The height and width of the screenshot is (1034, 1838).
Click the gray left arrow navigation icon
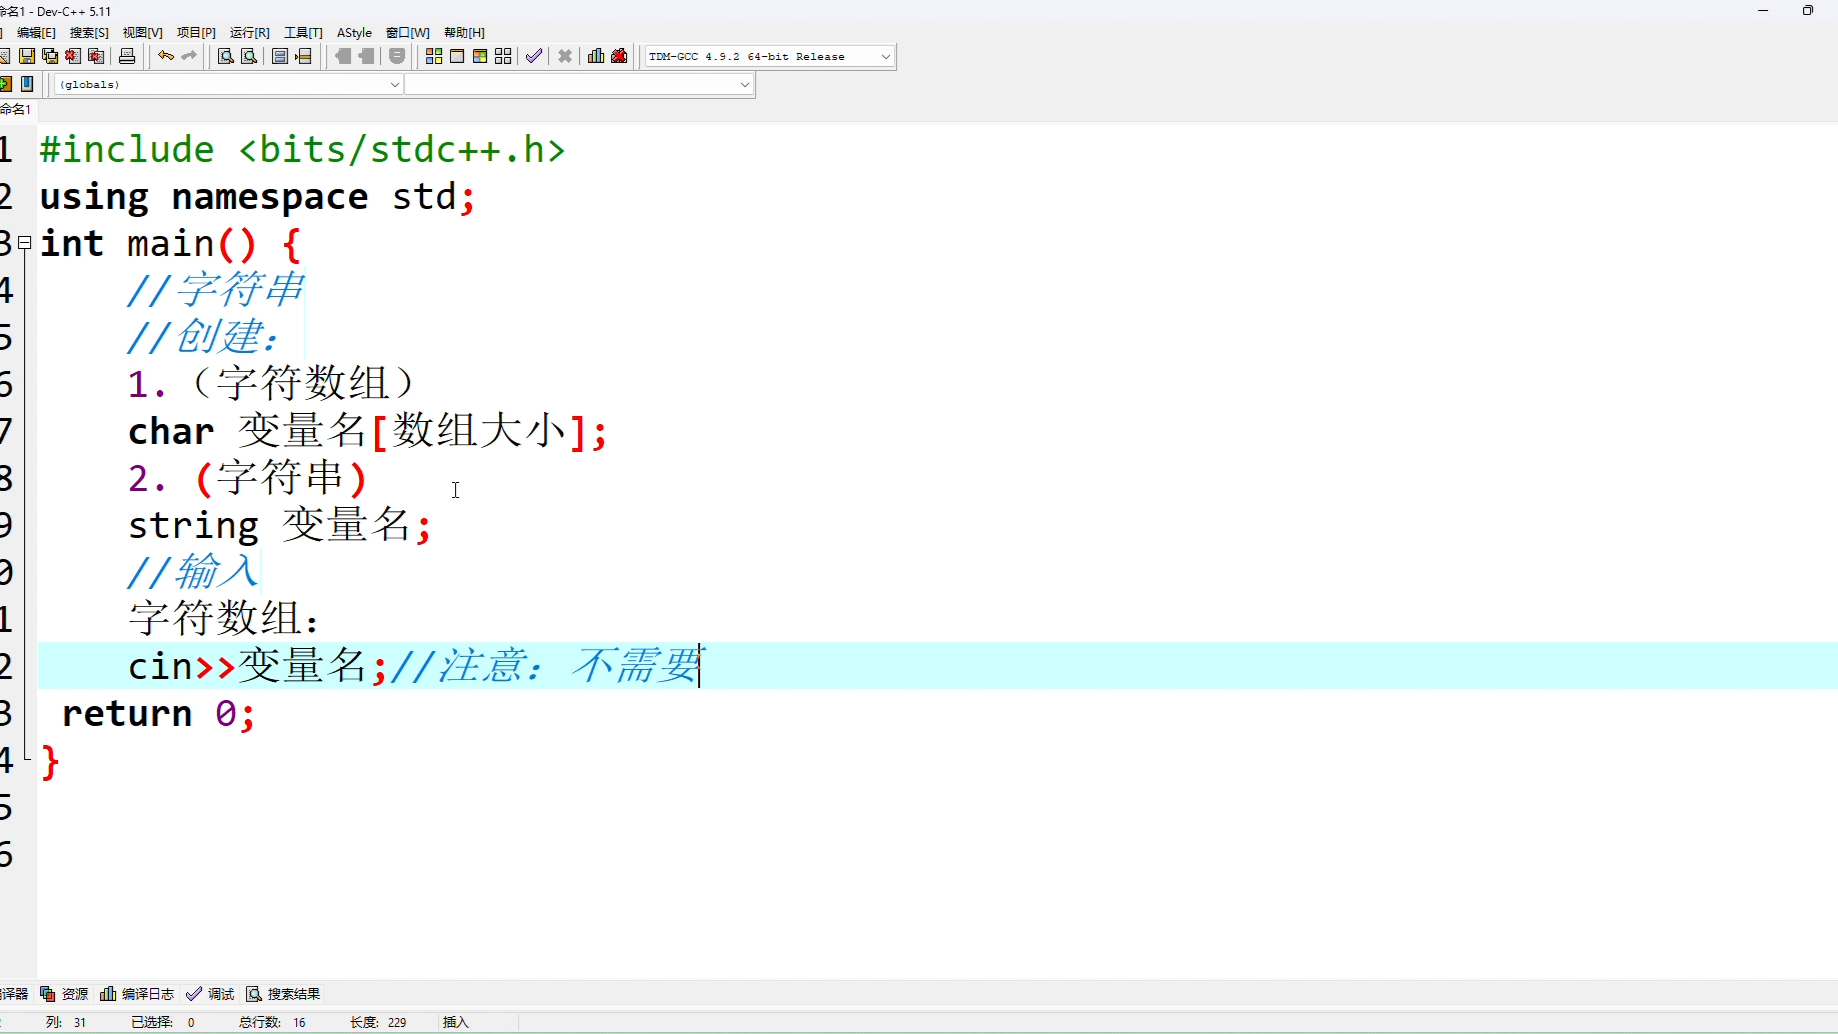point(343,56)
